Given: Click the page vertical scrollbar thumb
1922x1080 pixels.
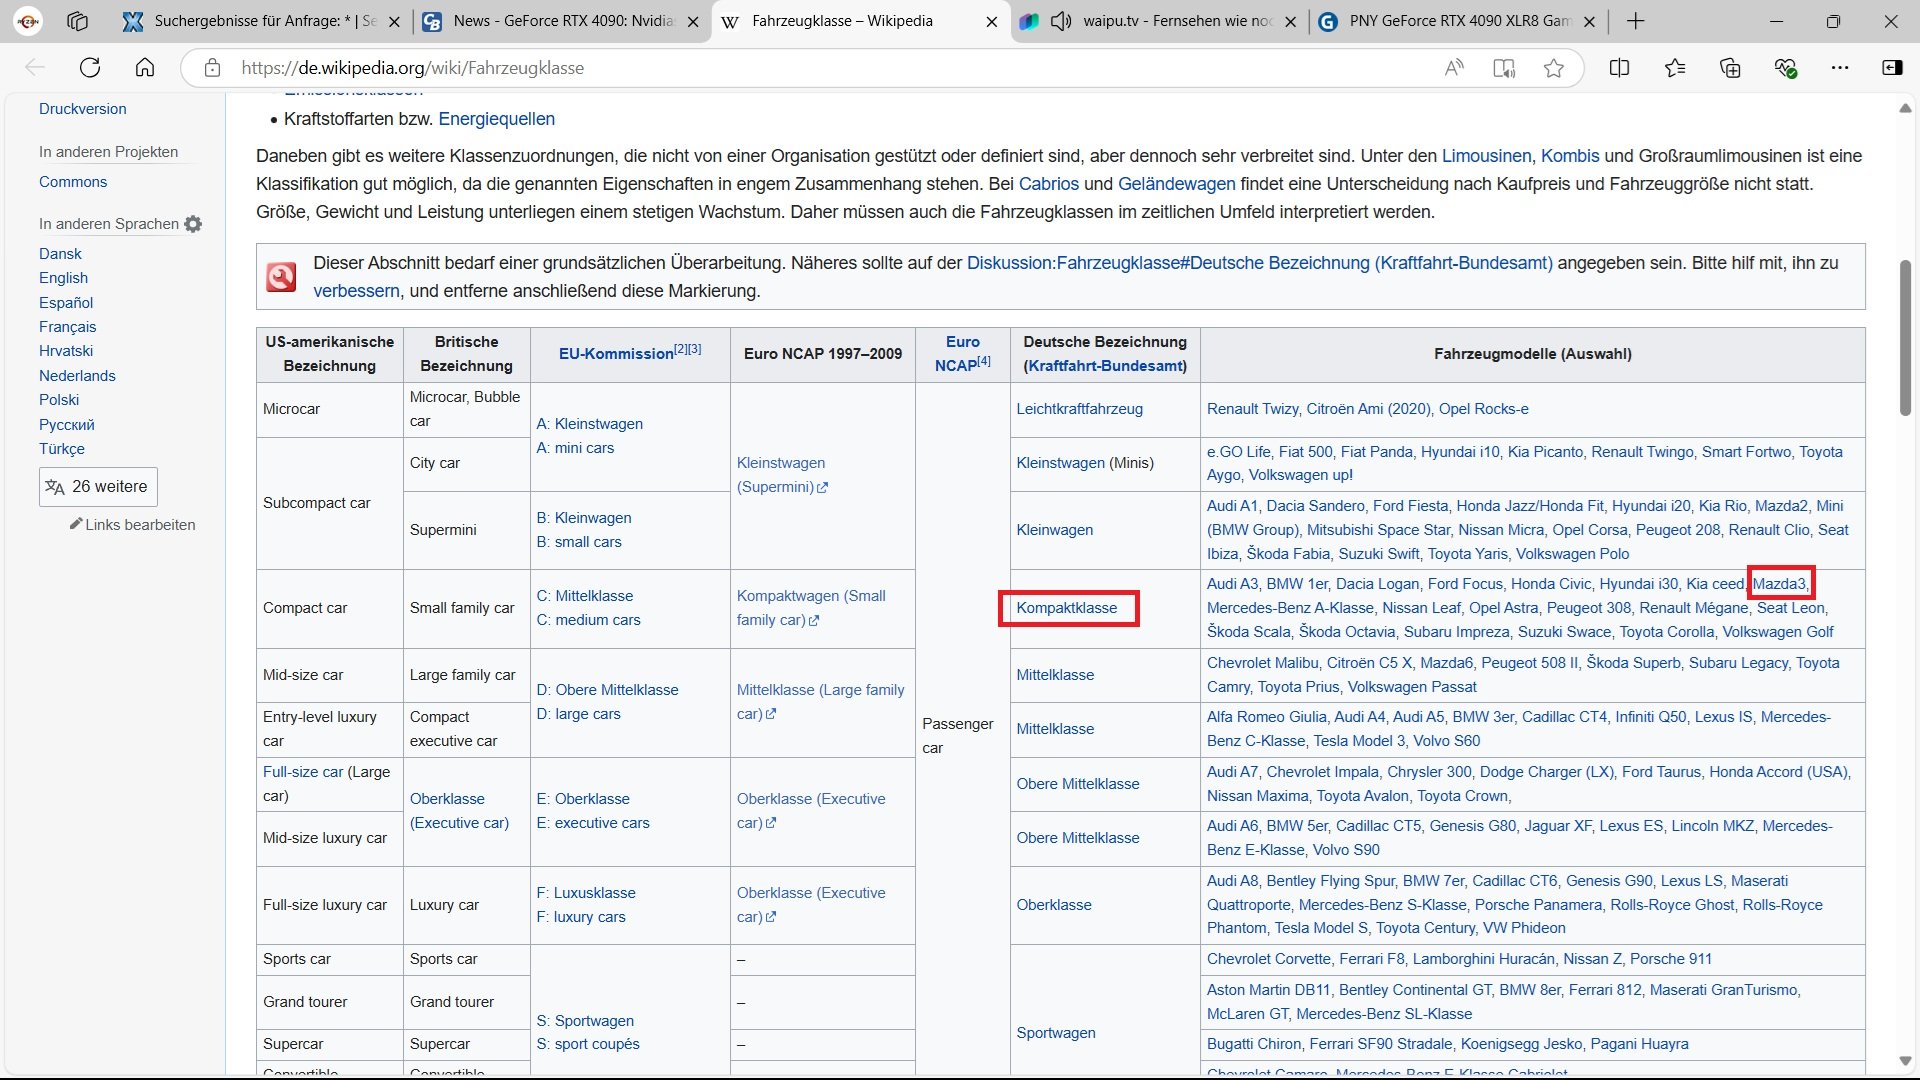Looking at the screenshot, I should 1905,338.
